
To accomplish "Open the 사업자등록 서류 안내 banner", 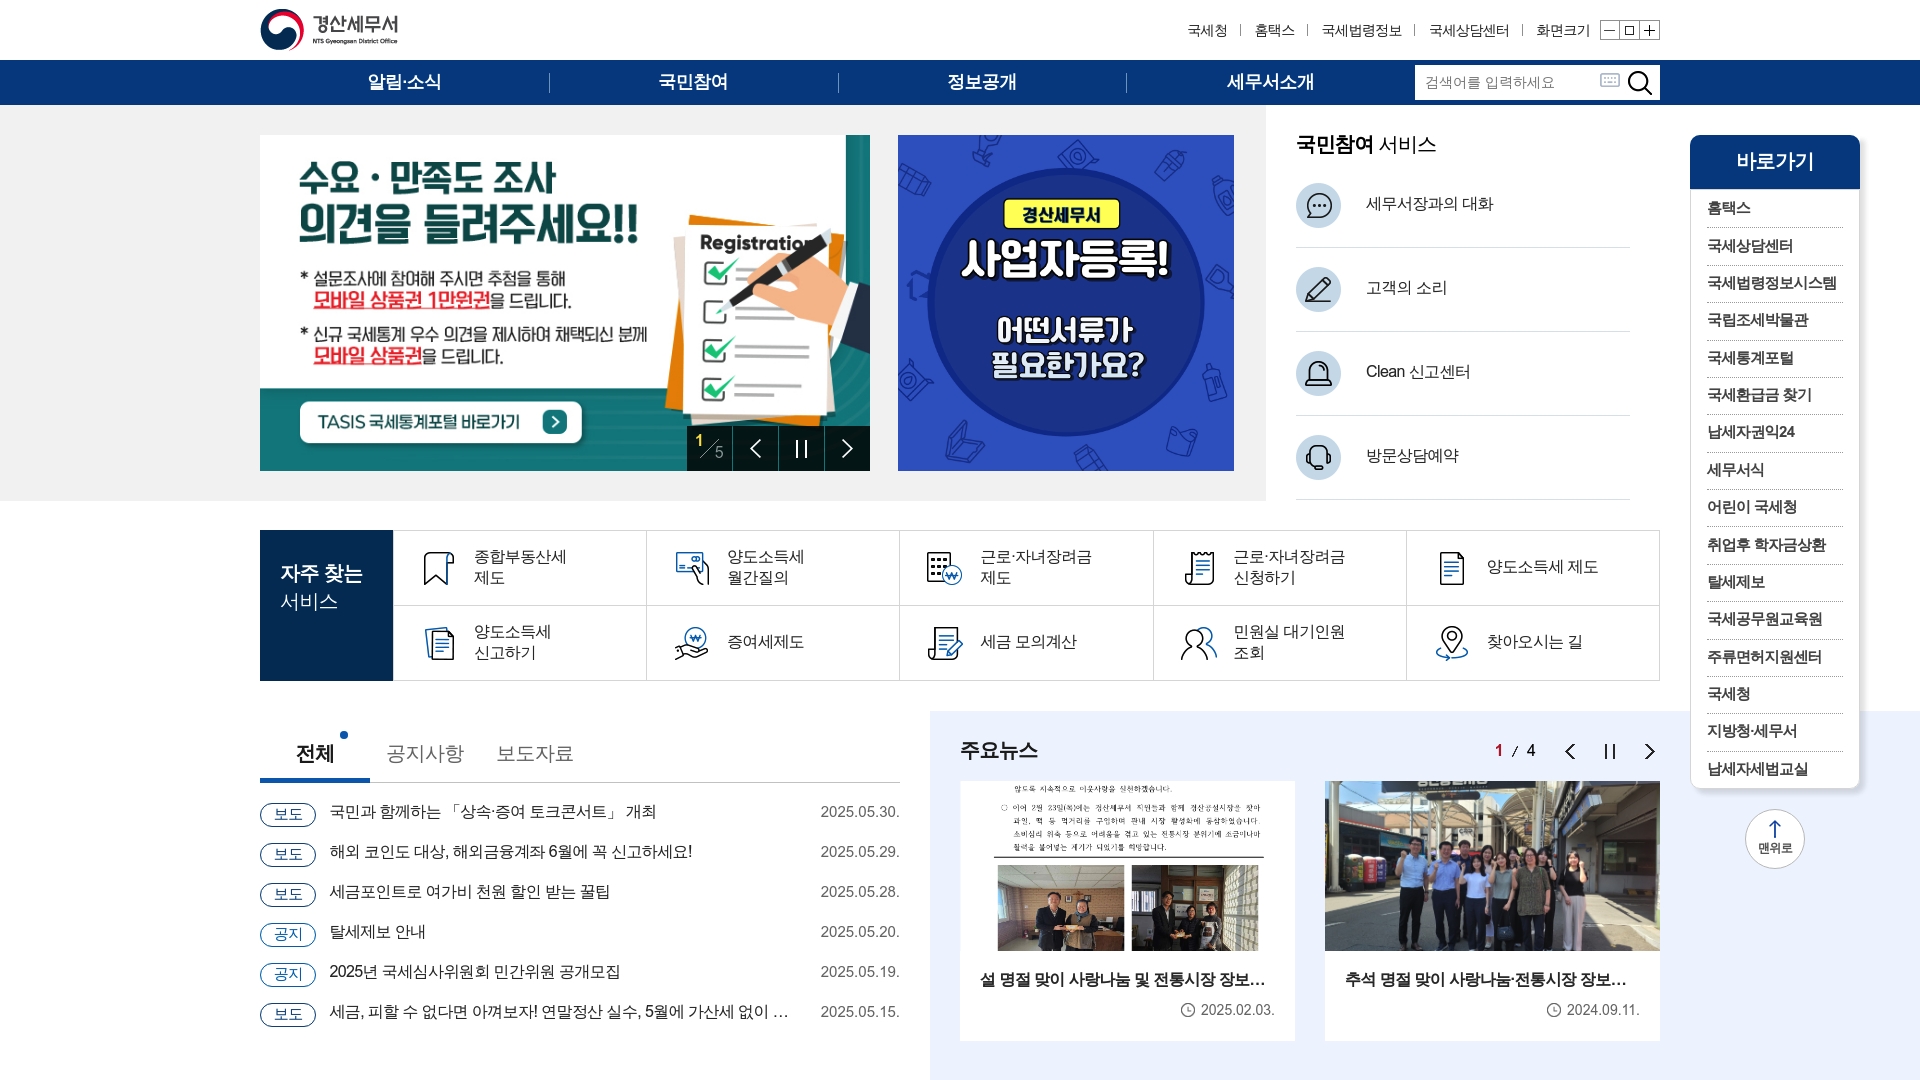I will point(1065,303).
